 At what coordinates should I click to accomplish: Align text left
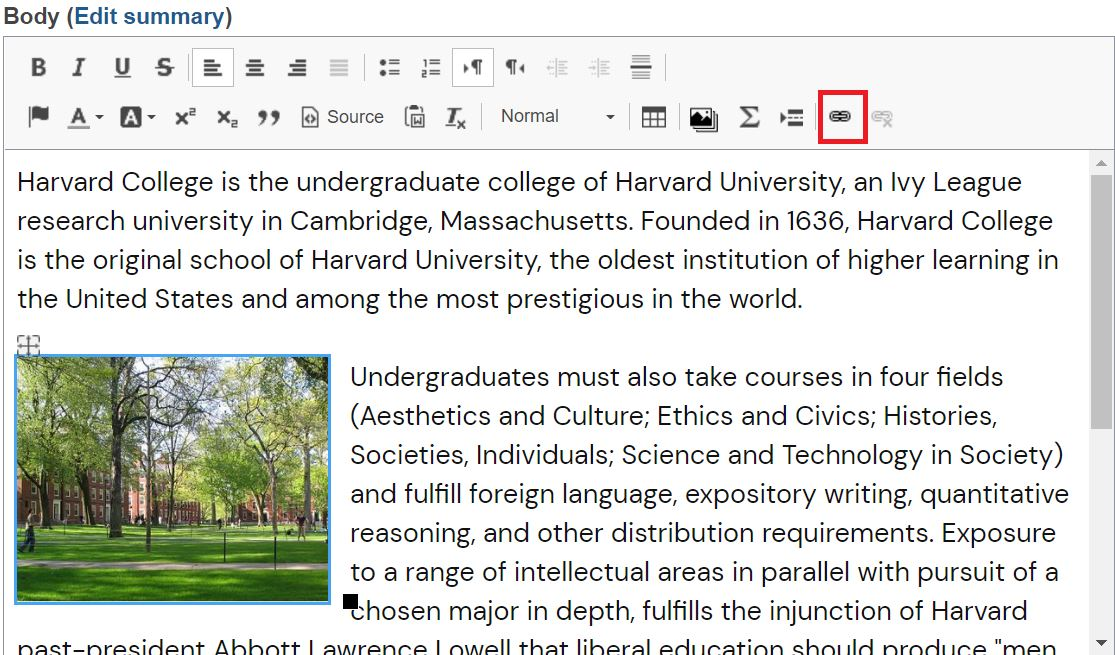pyautogui.click(x=213, y=68)
